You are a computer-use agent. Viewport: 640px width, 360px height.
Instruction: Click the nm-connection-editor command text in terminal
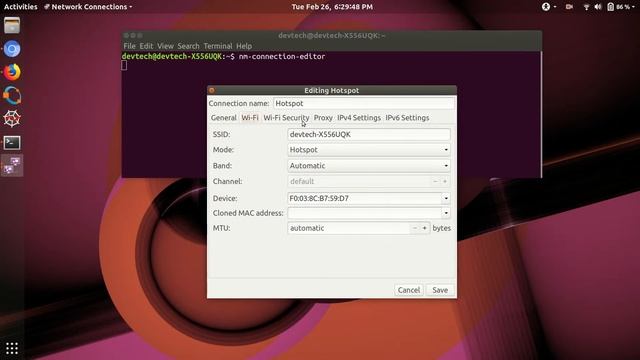pyautogui.click(x=282, y=56)
